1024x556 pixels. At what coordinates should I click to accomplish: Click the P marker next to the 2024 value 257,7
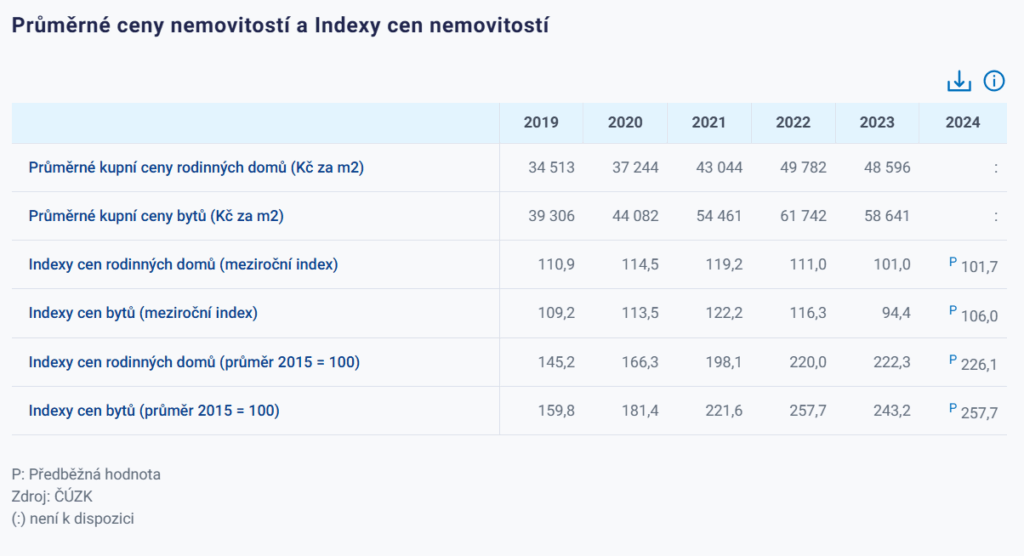(953, 407)
